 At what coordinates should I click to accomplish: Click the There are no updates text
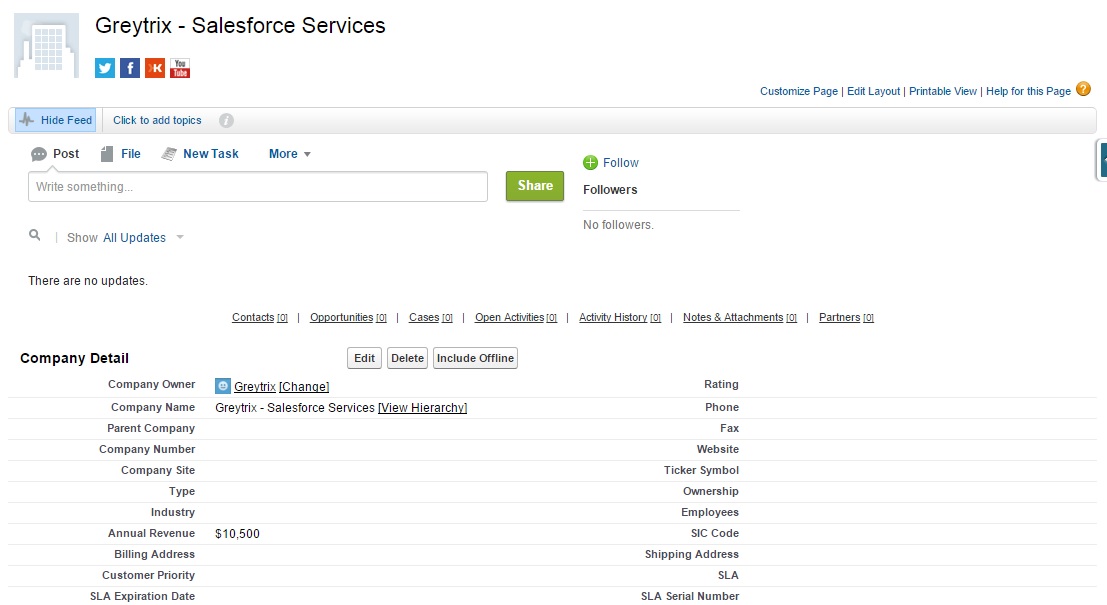click(88, 281)
